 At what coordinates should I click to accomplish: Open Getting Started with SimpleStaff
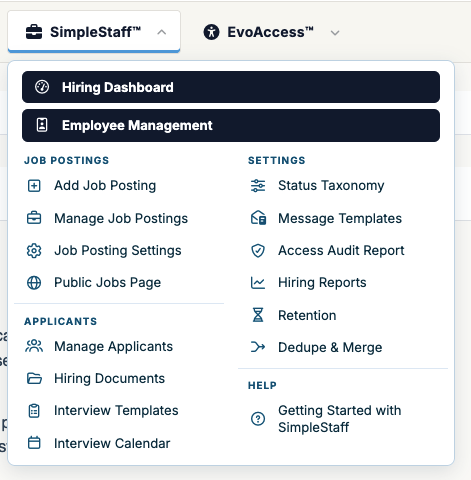(340, 419)
